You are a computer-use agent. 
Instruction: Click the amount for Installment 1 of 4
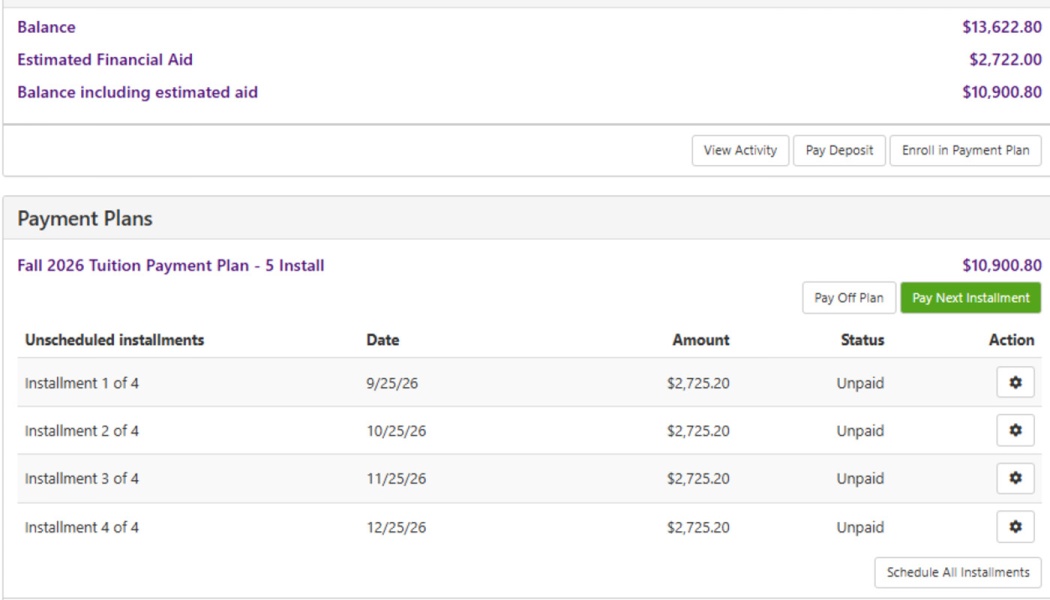pyautogui.click(x=698, y=383)
